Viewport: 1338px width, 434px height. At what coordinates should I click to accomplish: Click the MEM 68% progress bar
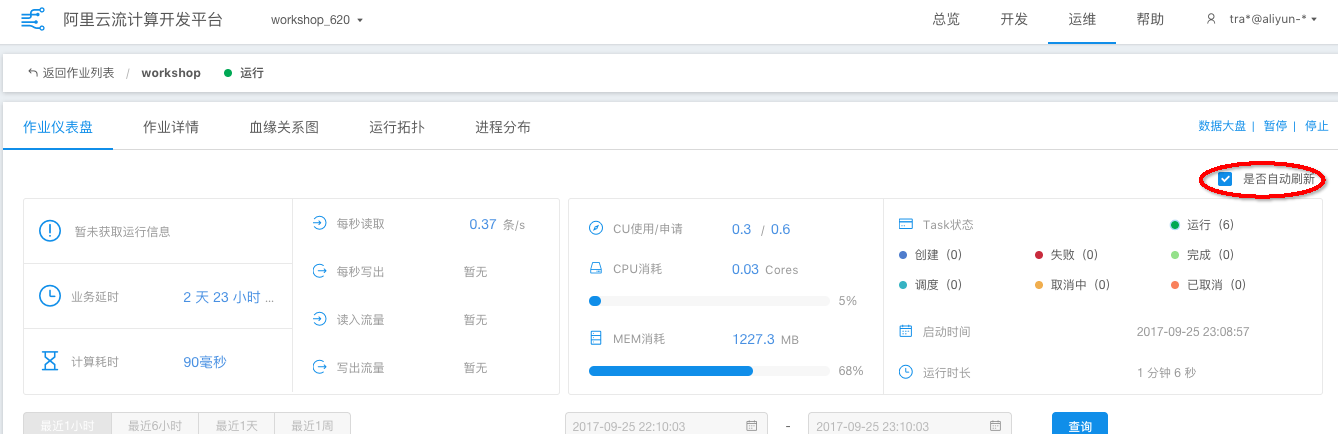[709, 371]
